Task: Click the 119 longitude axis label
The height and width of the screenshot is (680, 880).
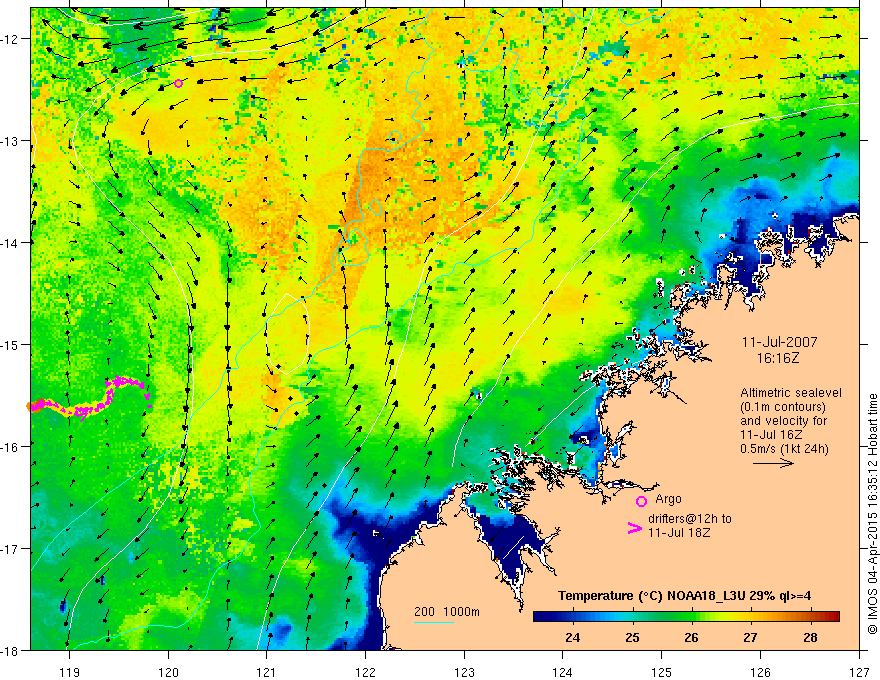Action: pos(69,672)
